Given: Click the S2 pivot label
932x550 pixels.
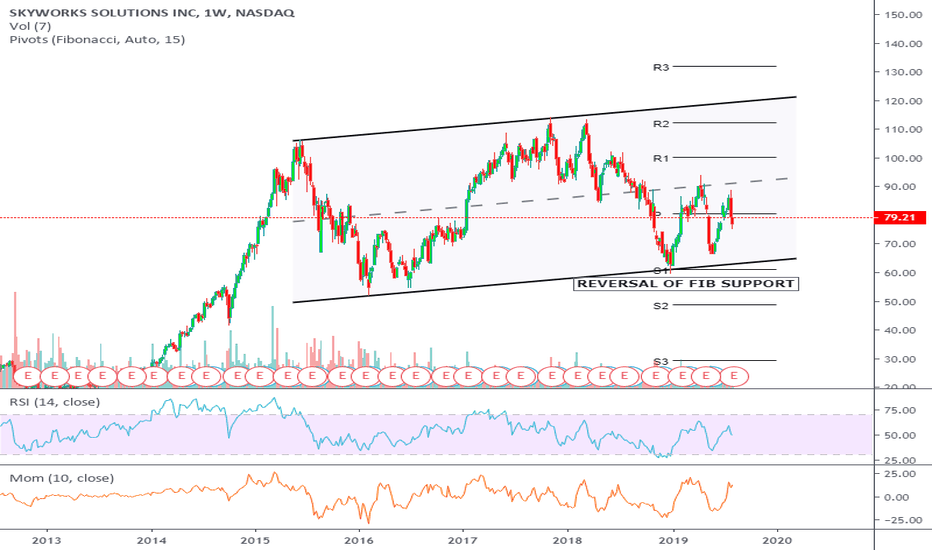Looking at the screenshot, I should click(661, 306).
